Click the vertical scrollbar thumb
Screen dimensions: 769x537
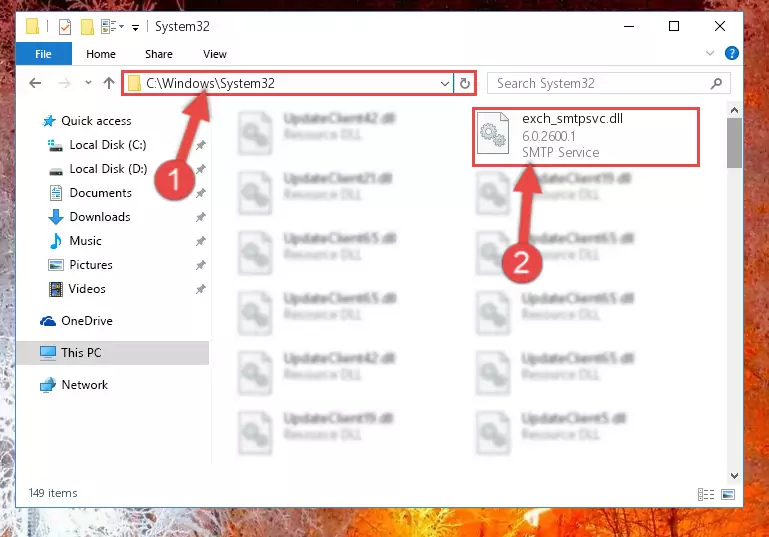(734, 143)
